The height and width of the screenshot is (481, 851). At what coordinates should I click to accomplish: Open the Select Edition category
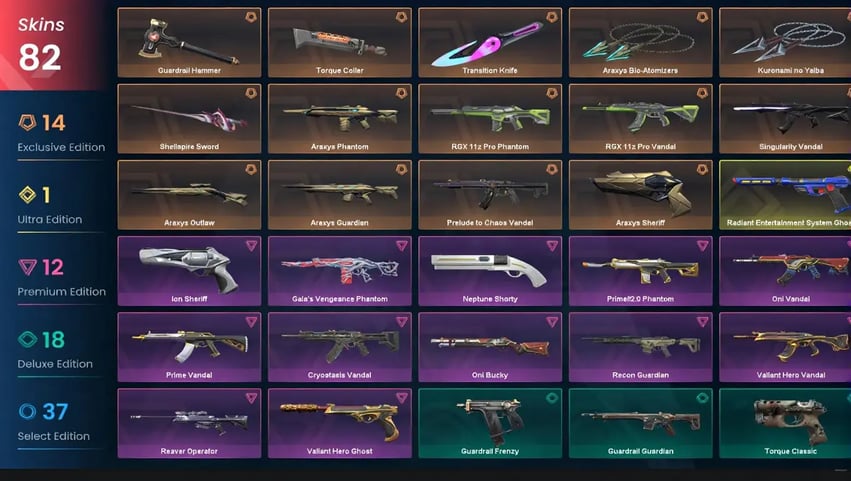[x=54, y=436]
